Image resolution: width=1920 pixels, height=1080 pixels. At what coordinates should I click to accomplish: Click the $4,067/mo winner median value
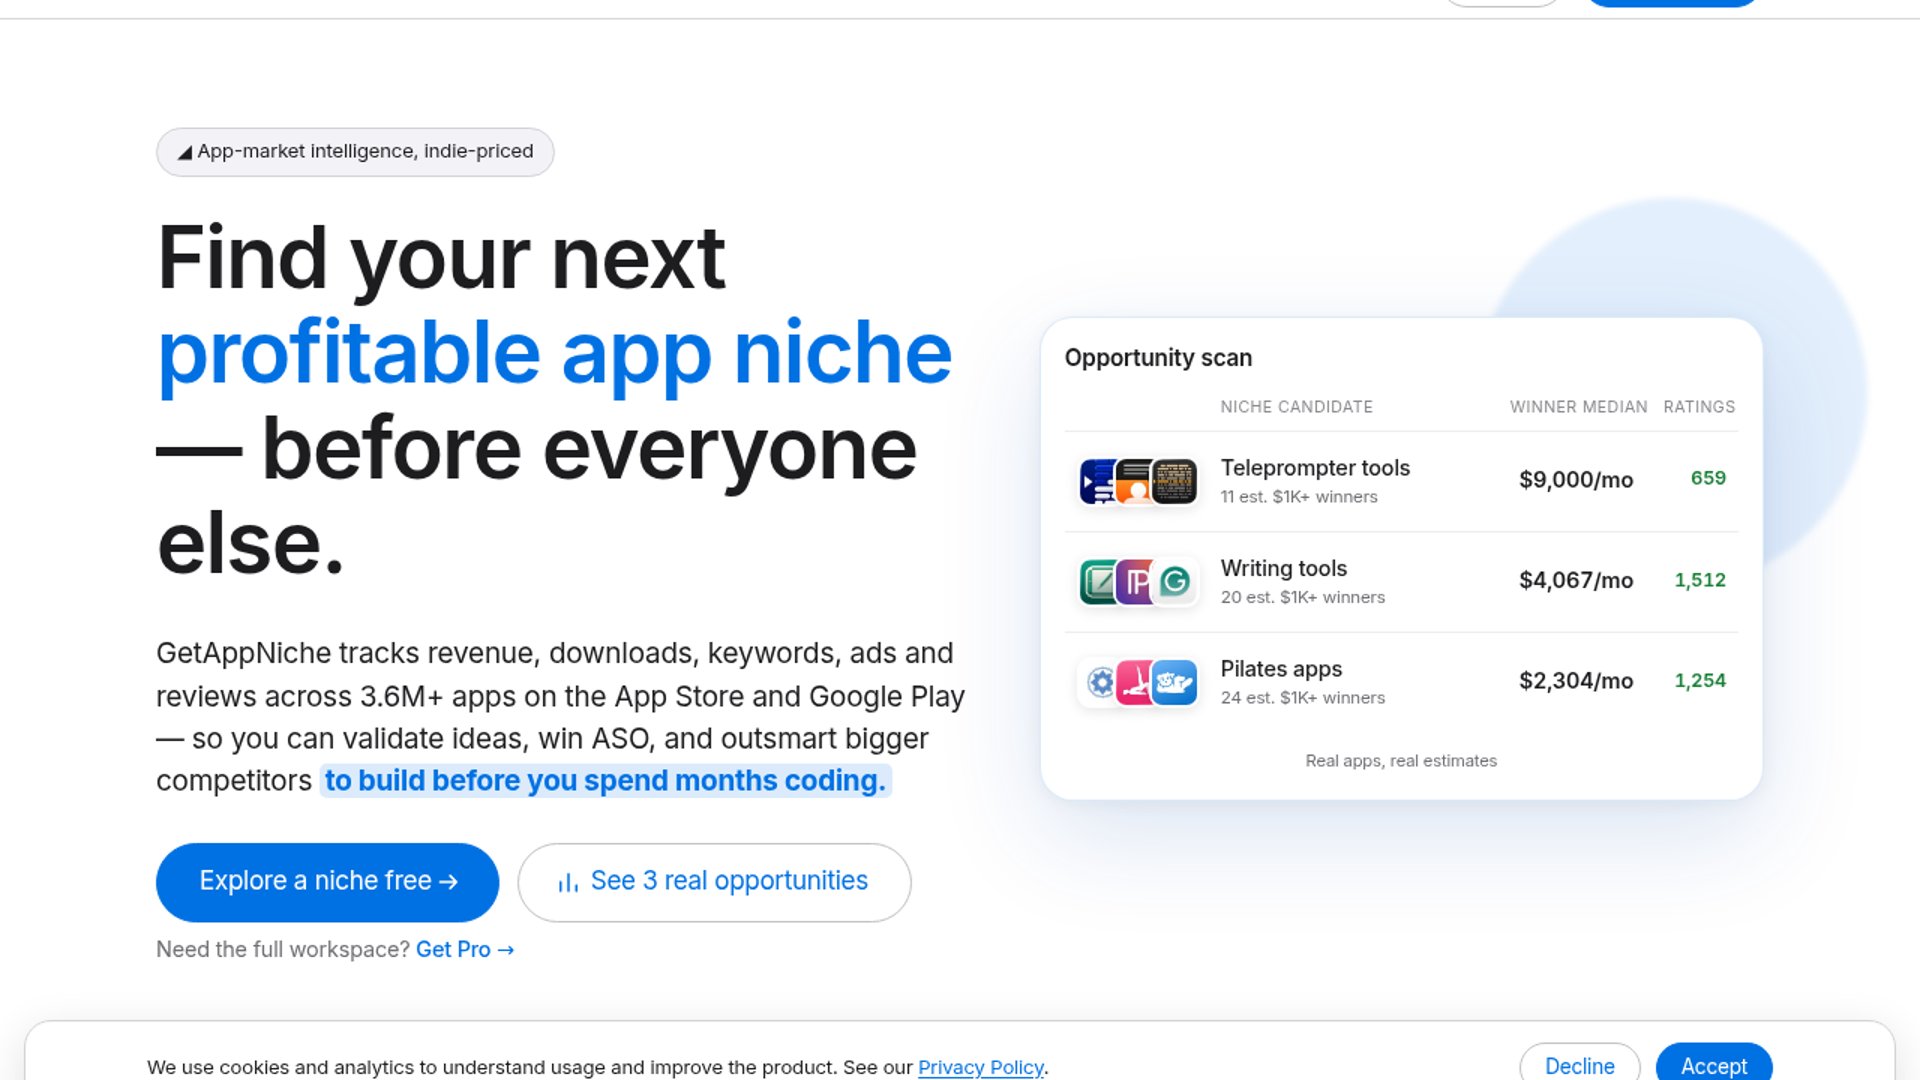1576,580
